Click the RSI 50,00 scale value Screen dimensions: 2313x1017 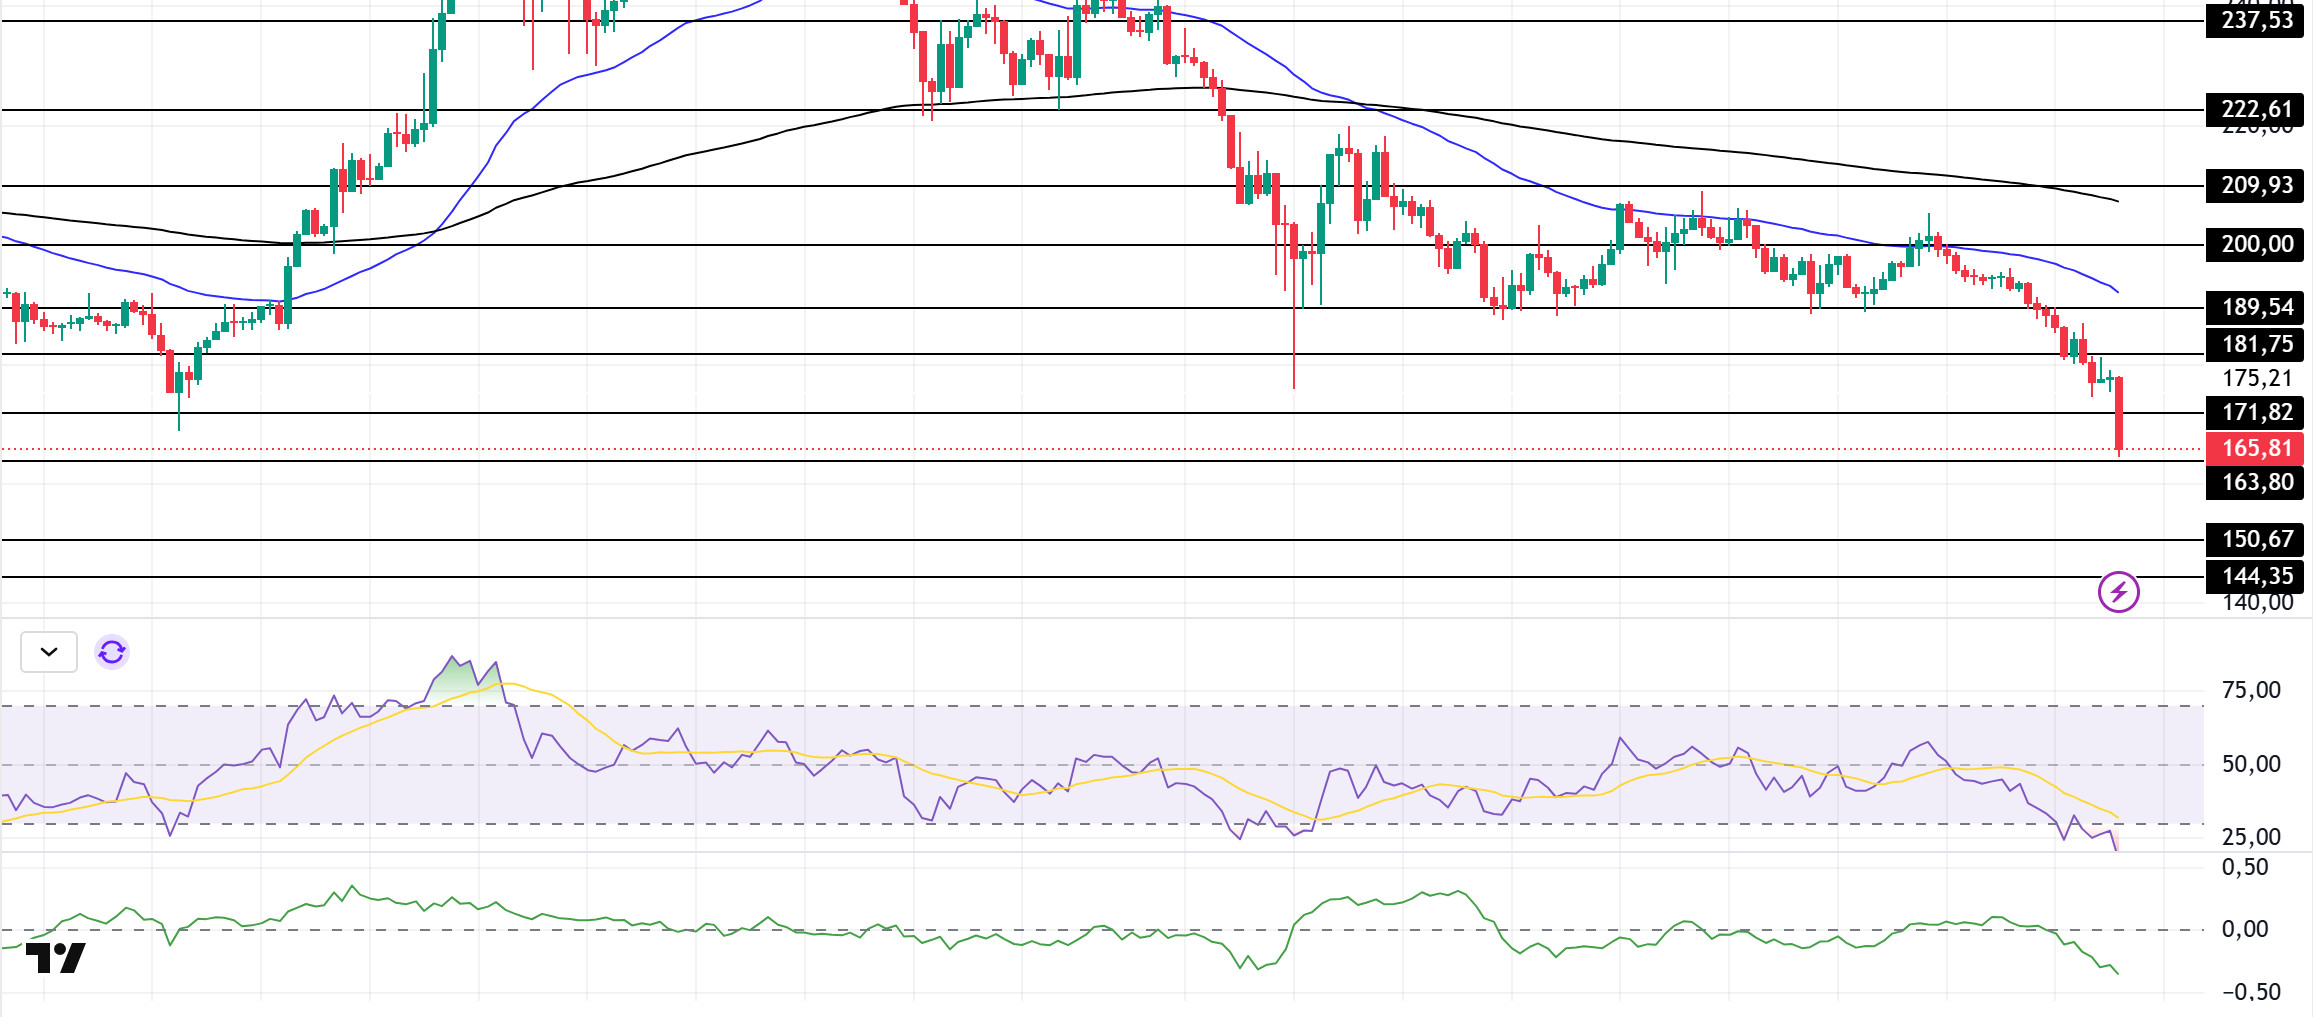click(2251, 765)
